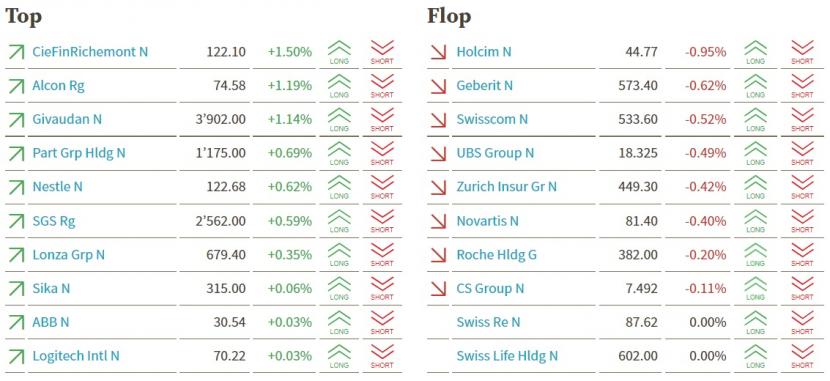830x381 pixels.
Task: Open the SGS Rg stock link
Action: click(54, 221)
